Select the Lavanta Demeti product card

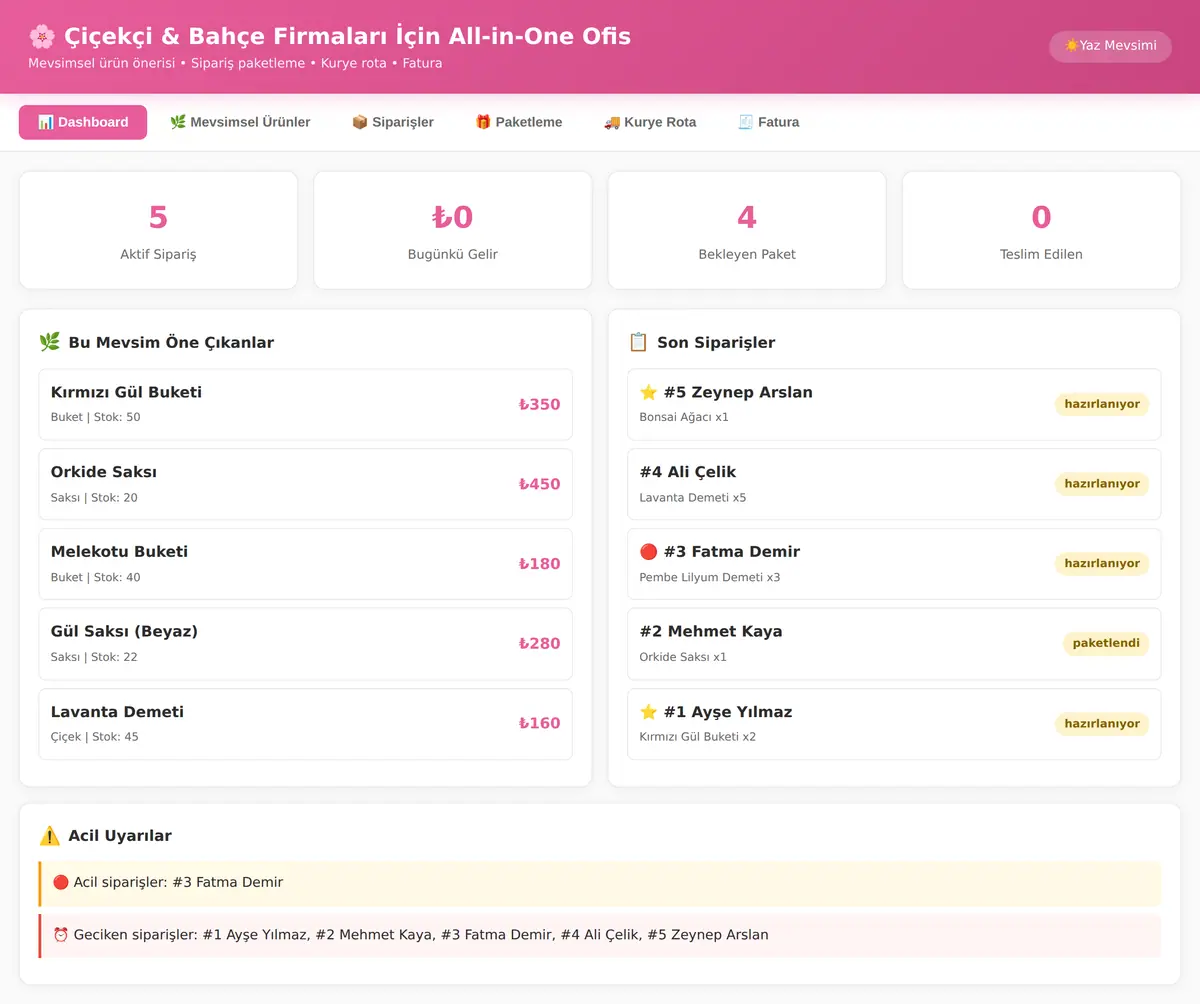(x=306, y=724)
